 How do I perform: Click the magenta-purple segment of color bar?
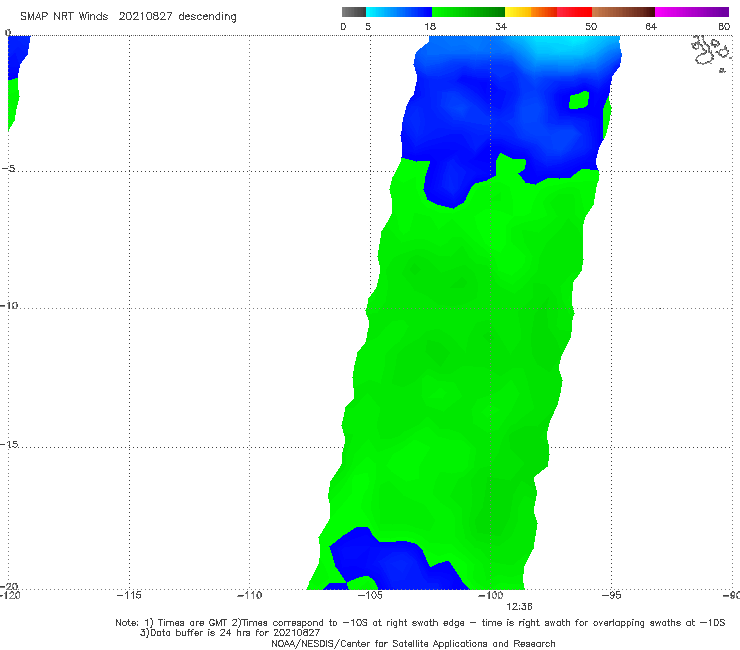click(692, 12)
